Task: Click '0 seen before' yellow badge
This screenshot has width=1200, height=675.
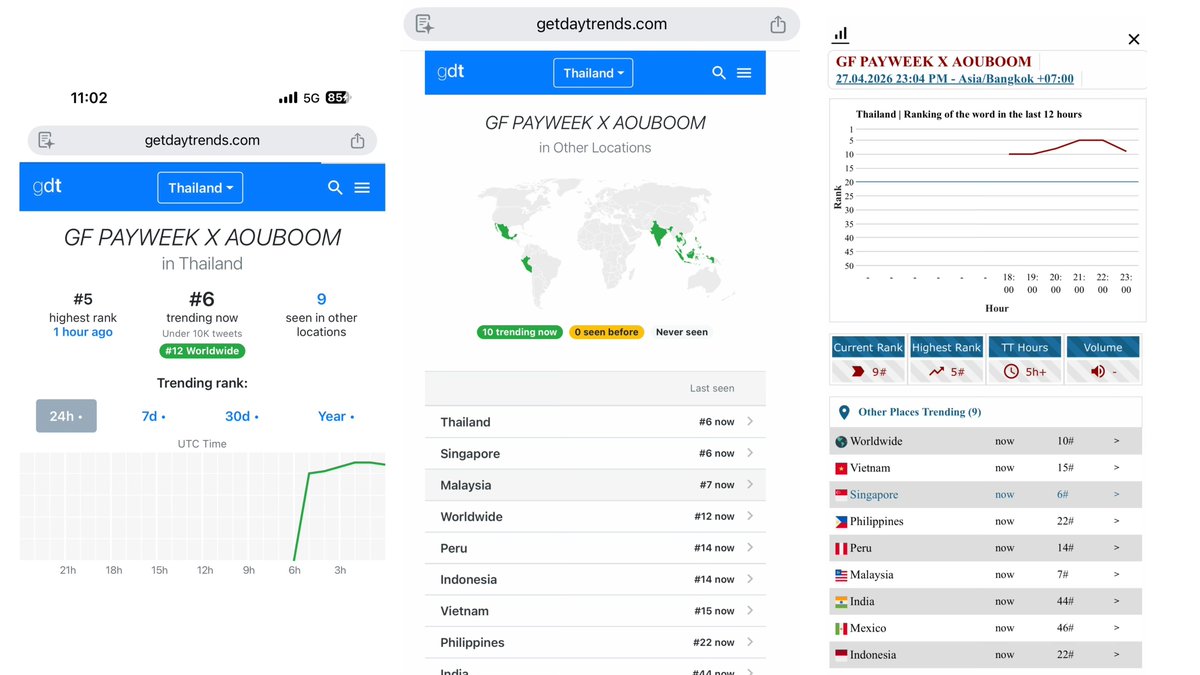Action: tap(606, 332)
